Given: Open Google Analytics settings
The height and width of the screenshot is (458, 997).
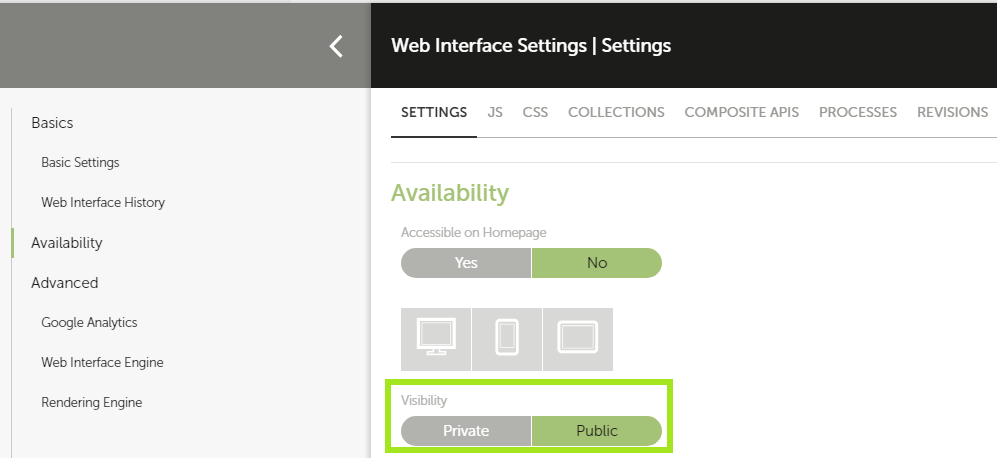Looking at the screenshot, I should (x=89, y=322).
